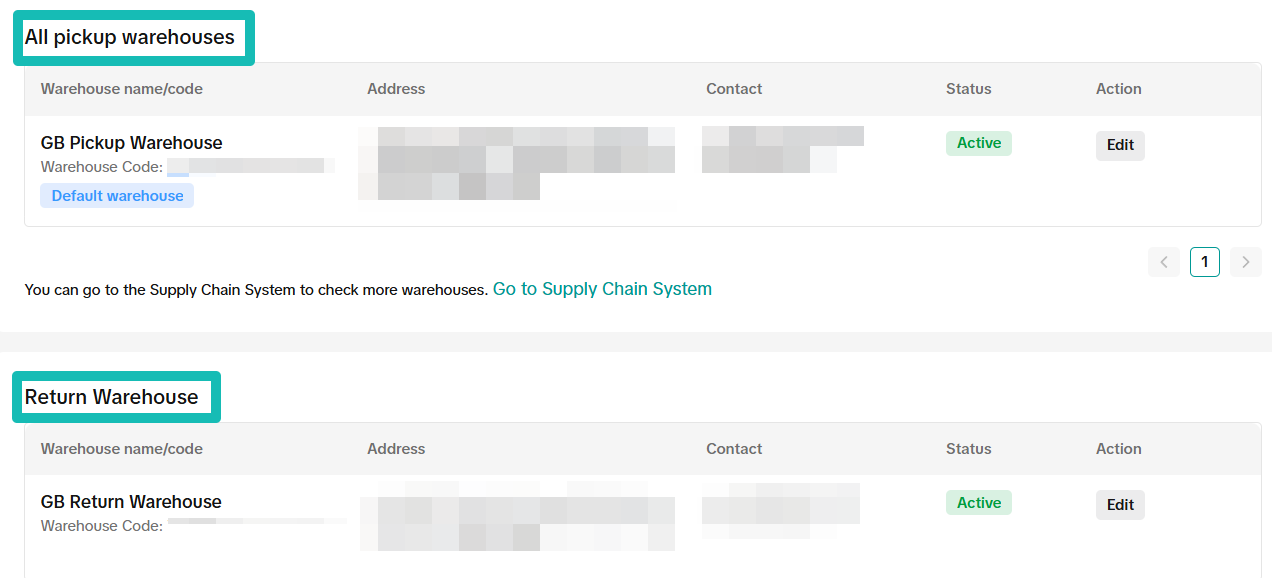
Task: Click the Return Warehouse section title
Action: point(113,396)
